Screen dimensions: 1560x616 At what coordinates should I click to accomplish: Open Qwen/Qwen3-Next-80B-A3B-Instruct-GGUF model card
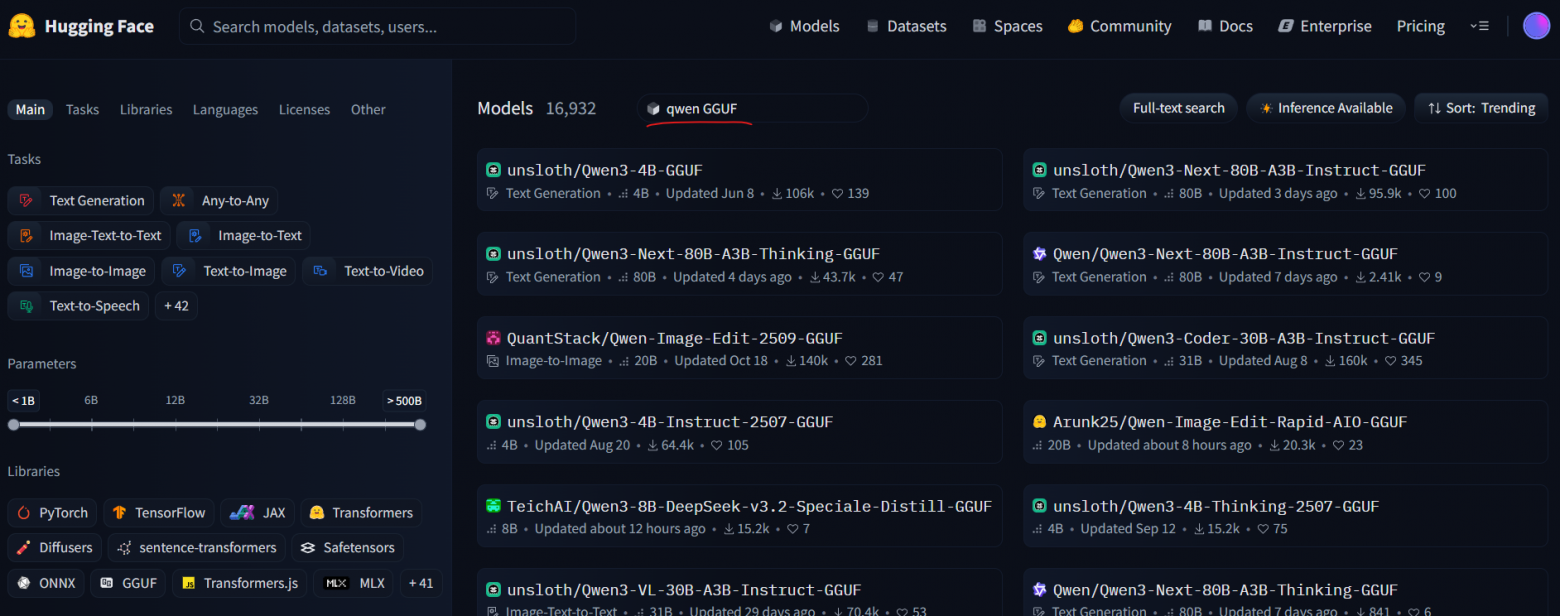[x=1285, y=264]
